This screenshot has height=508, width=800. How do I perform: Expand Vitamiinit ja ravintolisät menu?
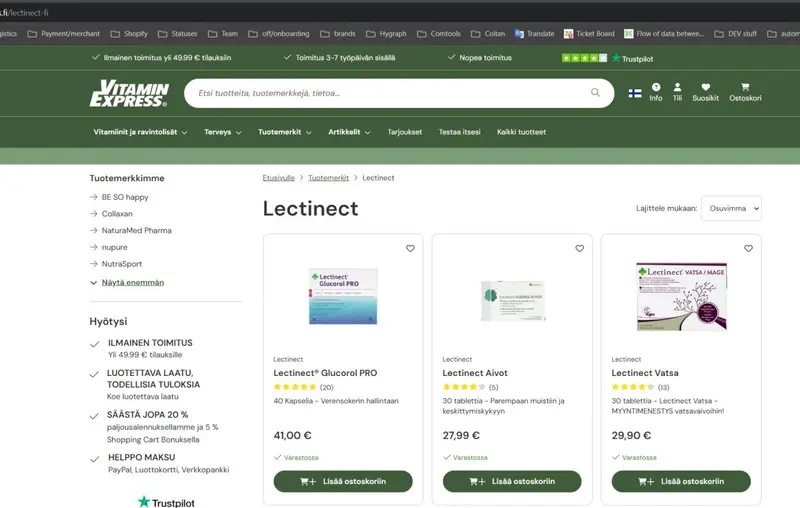(x=140, y=132)
